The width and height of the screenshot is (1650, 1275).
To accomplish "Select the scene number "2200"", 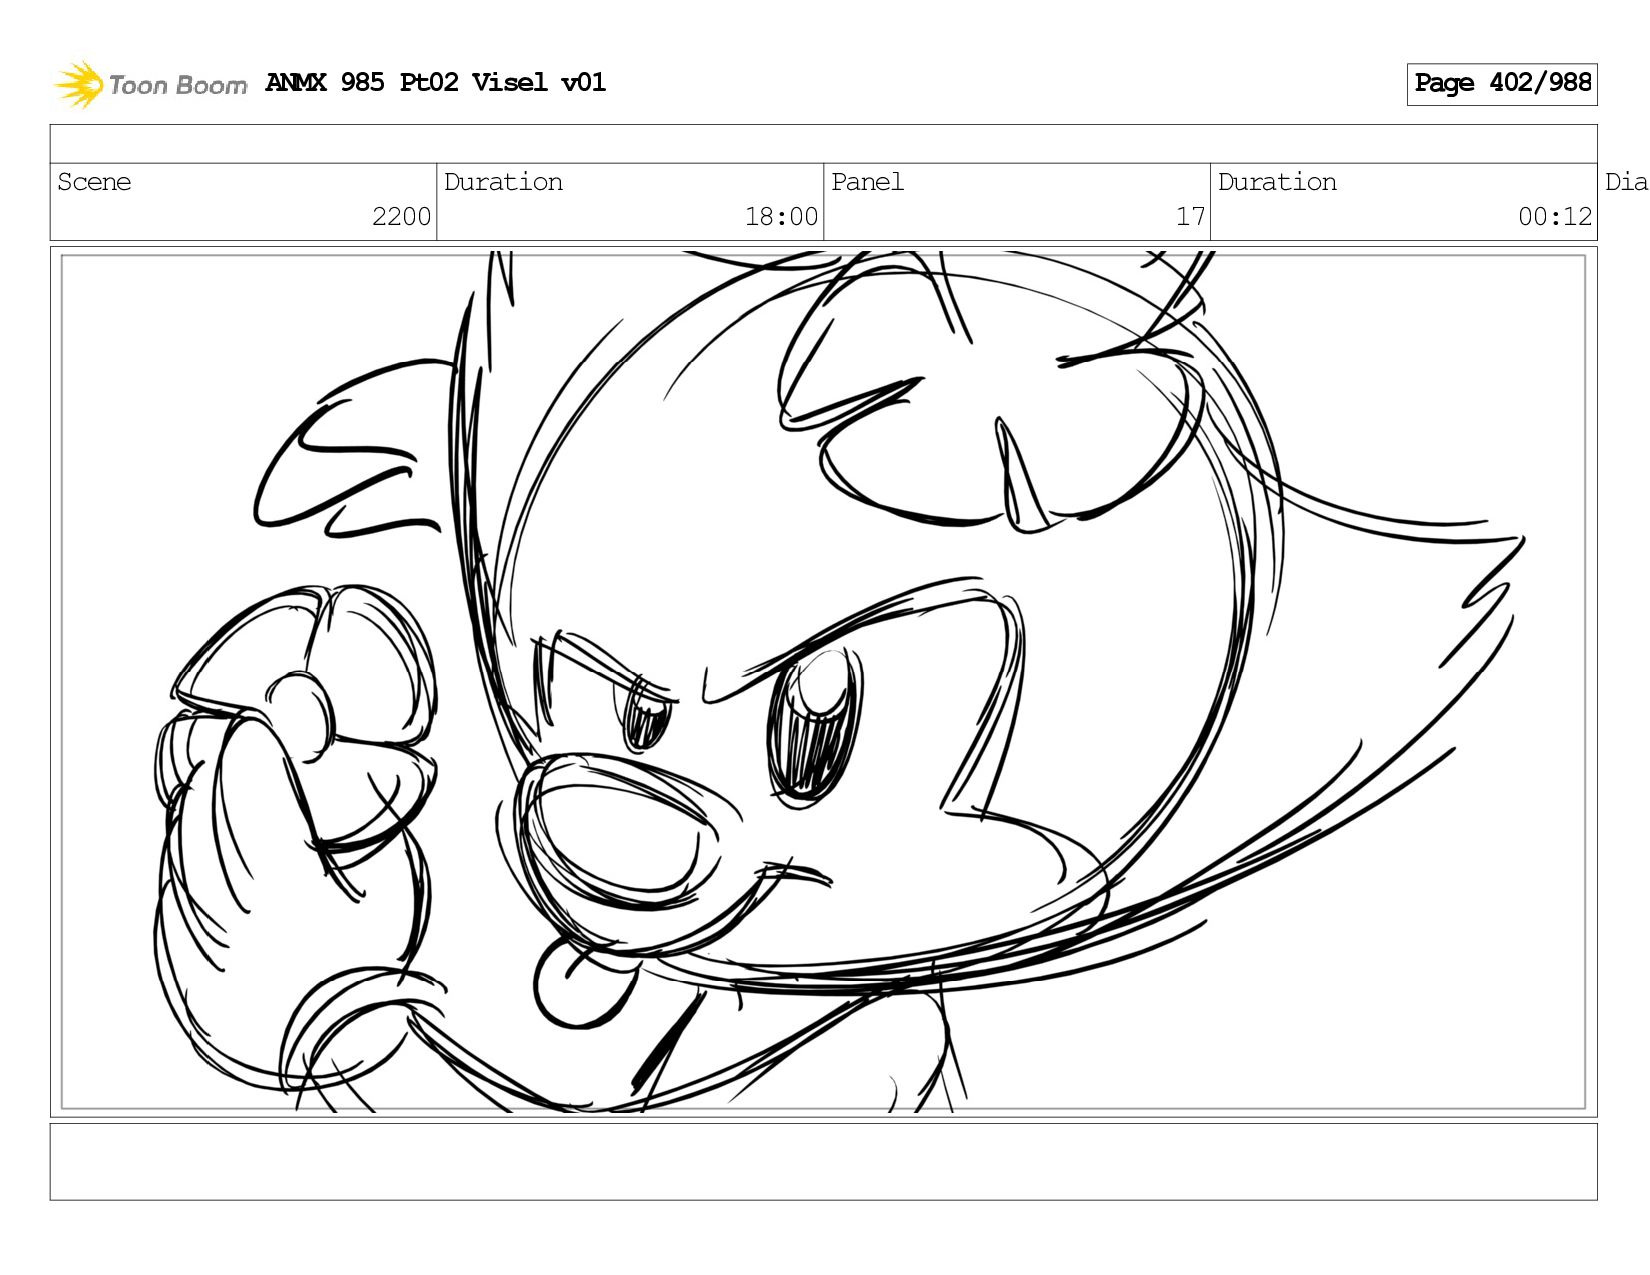I will [401, 217].
